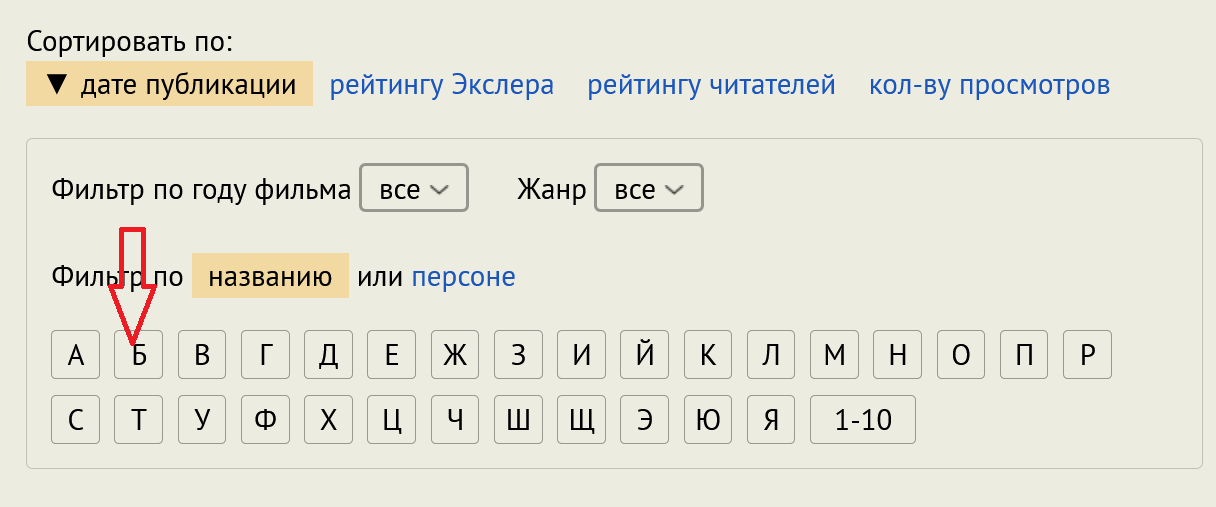Screen dimensions: 1216x507
Task: Click the letter А button
Action: click(76, 356)
